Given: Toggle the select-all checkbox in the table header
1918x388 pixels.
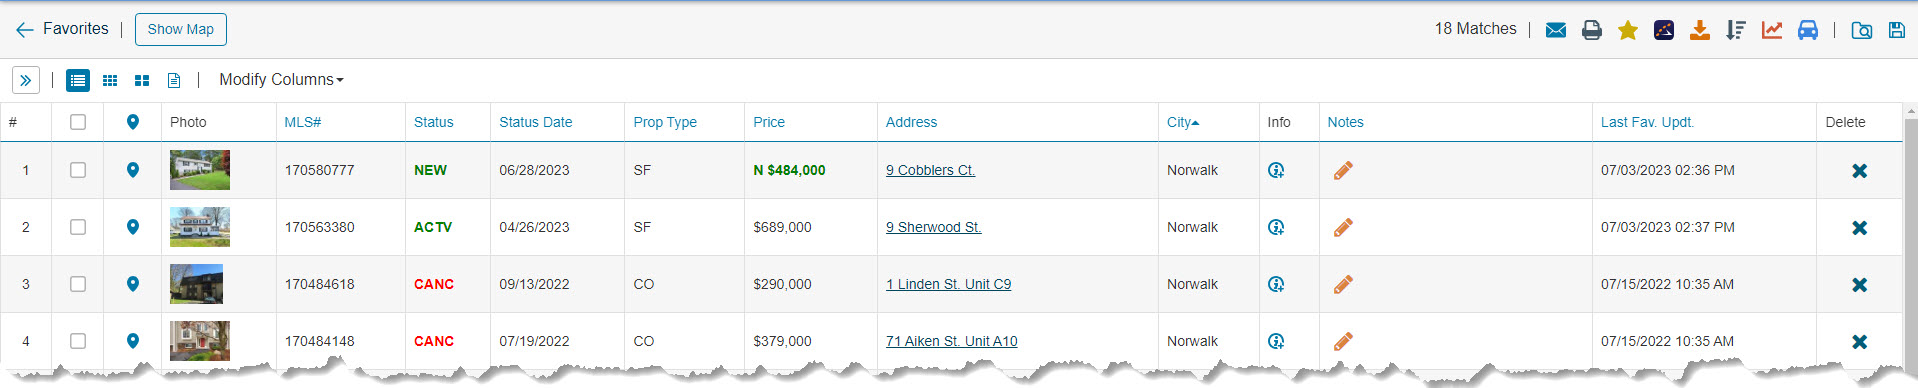Looking at the screenshot, I should click(78, 122).
